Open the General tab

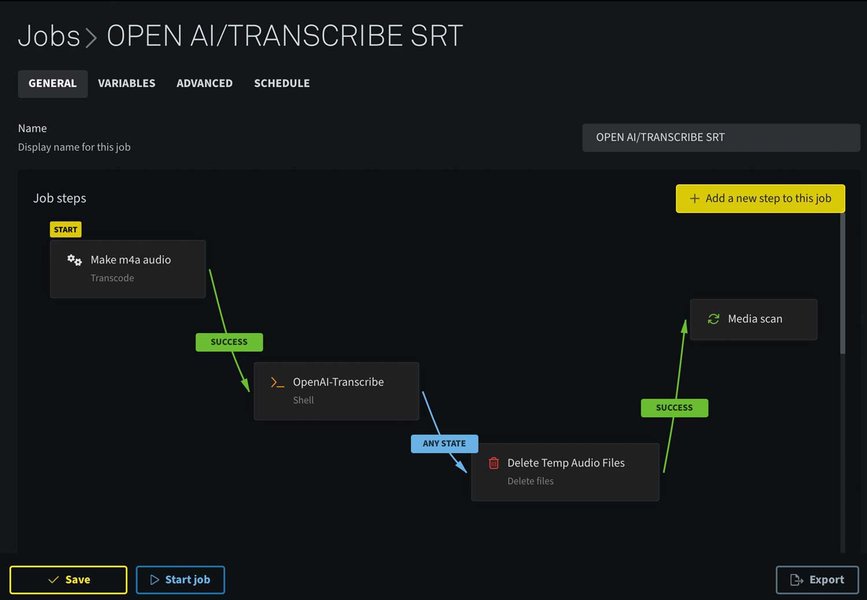53,84
